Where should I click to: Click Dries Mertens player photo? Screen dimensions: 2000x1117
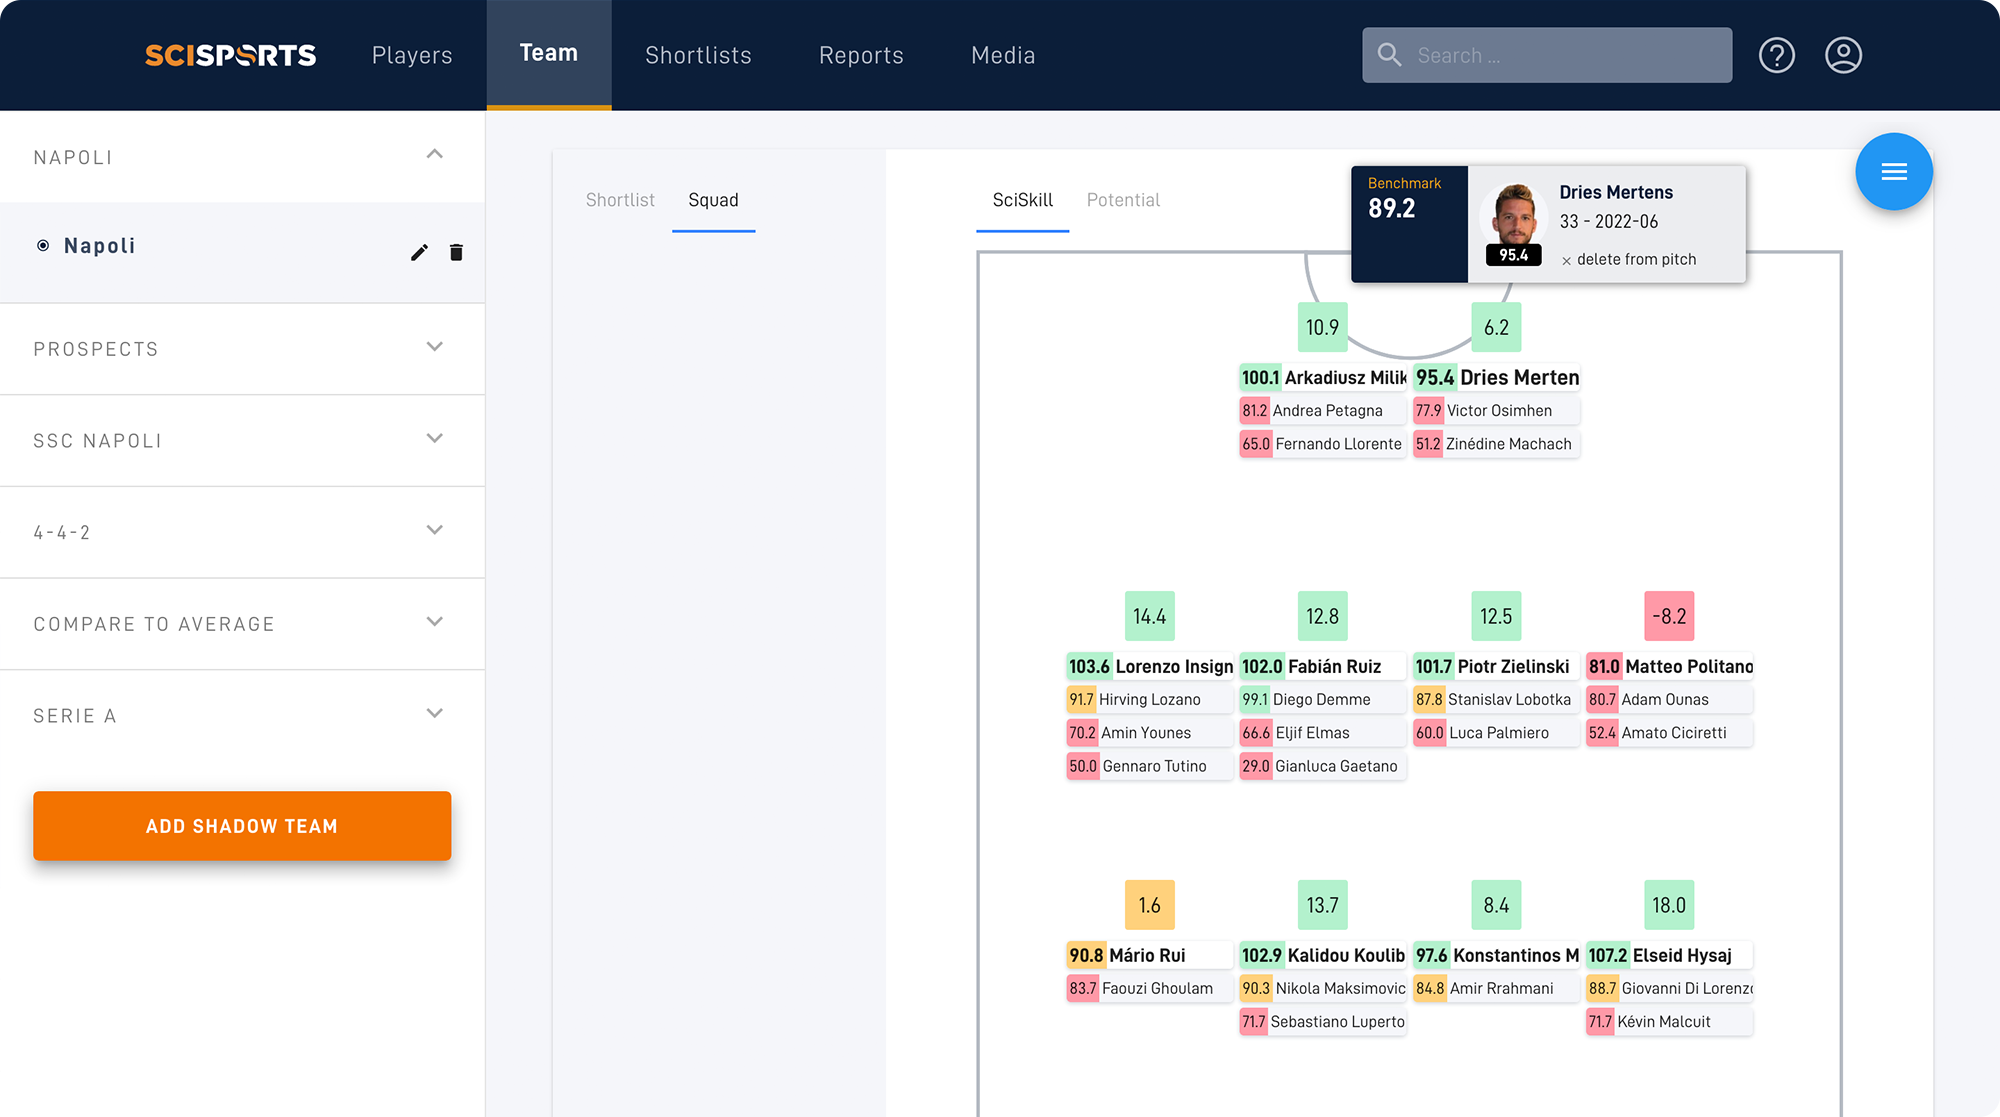(x=1514, y=216)
